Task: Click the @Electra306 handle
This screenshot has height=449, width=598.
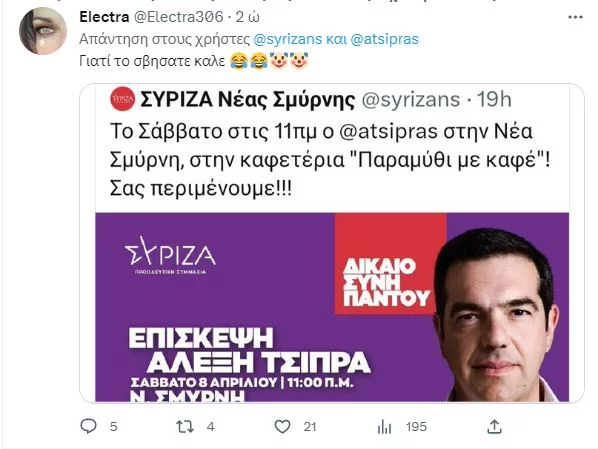Action: coord(179,17)
